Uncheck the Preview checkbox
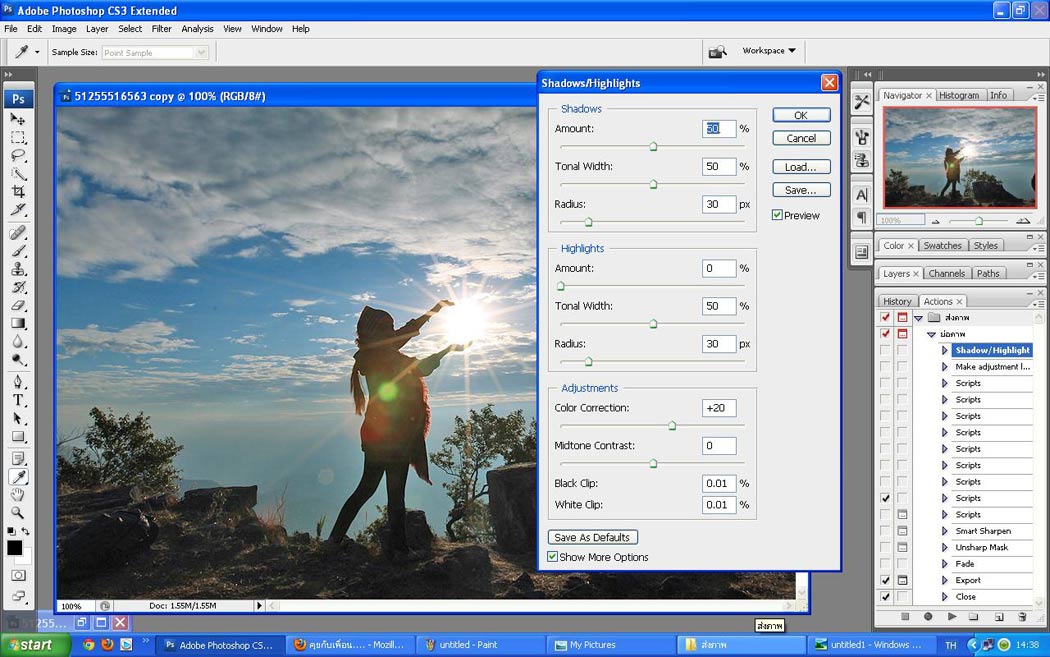This screenshot has width=1050, height=657. [x=777, y=215]
